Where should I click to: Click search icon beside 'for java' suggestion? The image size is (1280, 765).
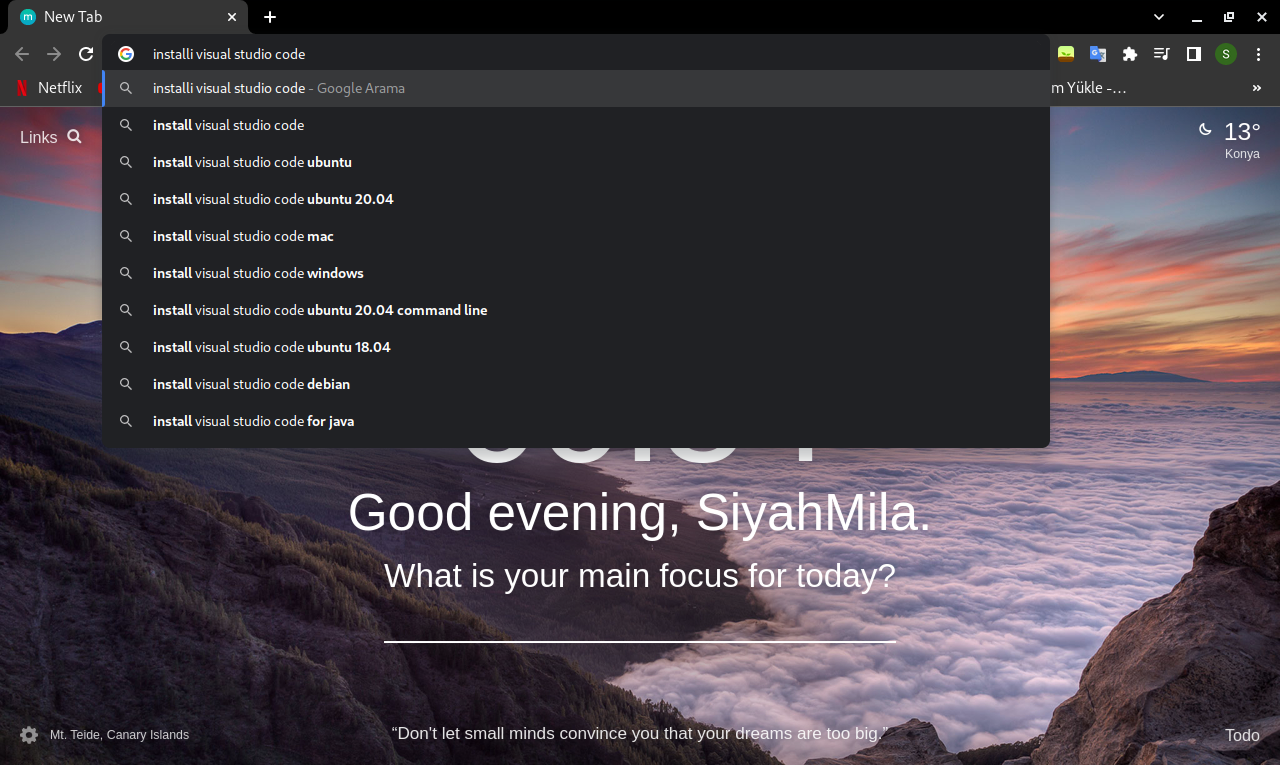[x=126, y=421]
